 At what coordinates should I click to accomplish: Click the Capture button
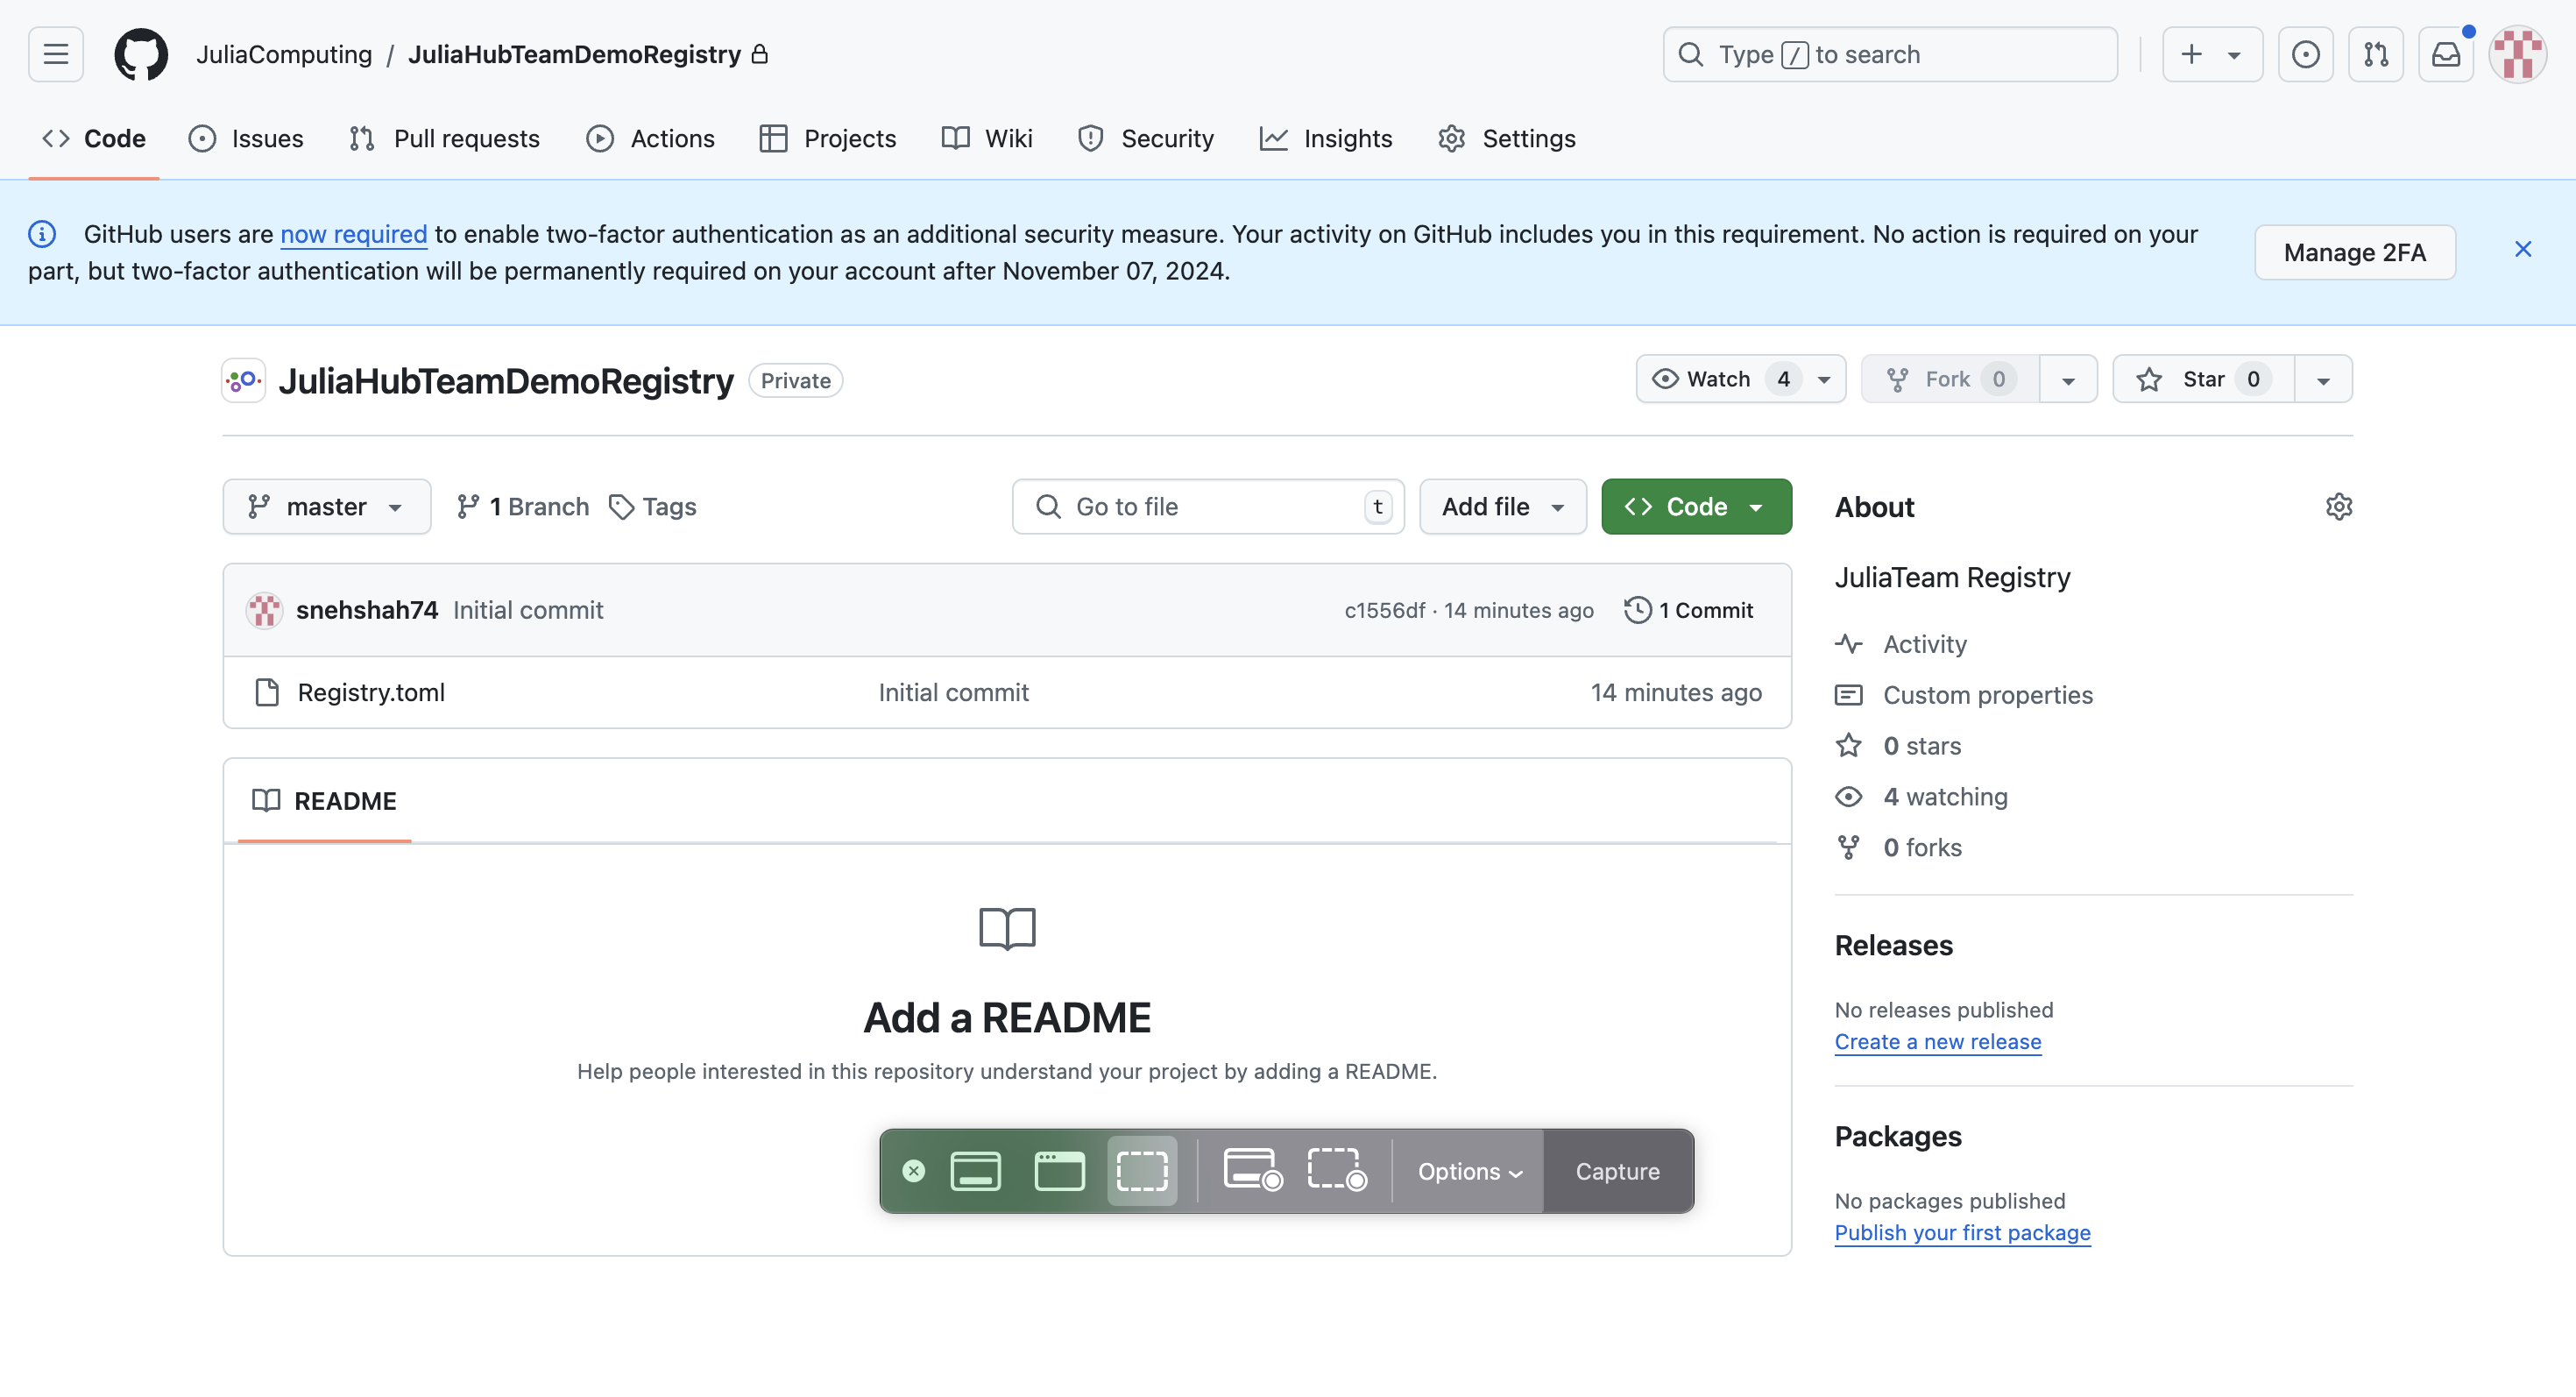(1618, 1171)
